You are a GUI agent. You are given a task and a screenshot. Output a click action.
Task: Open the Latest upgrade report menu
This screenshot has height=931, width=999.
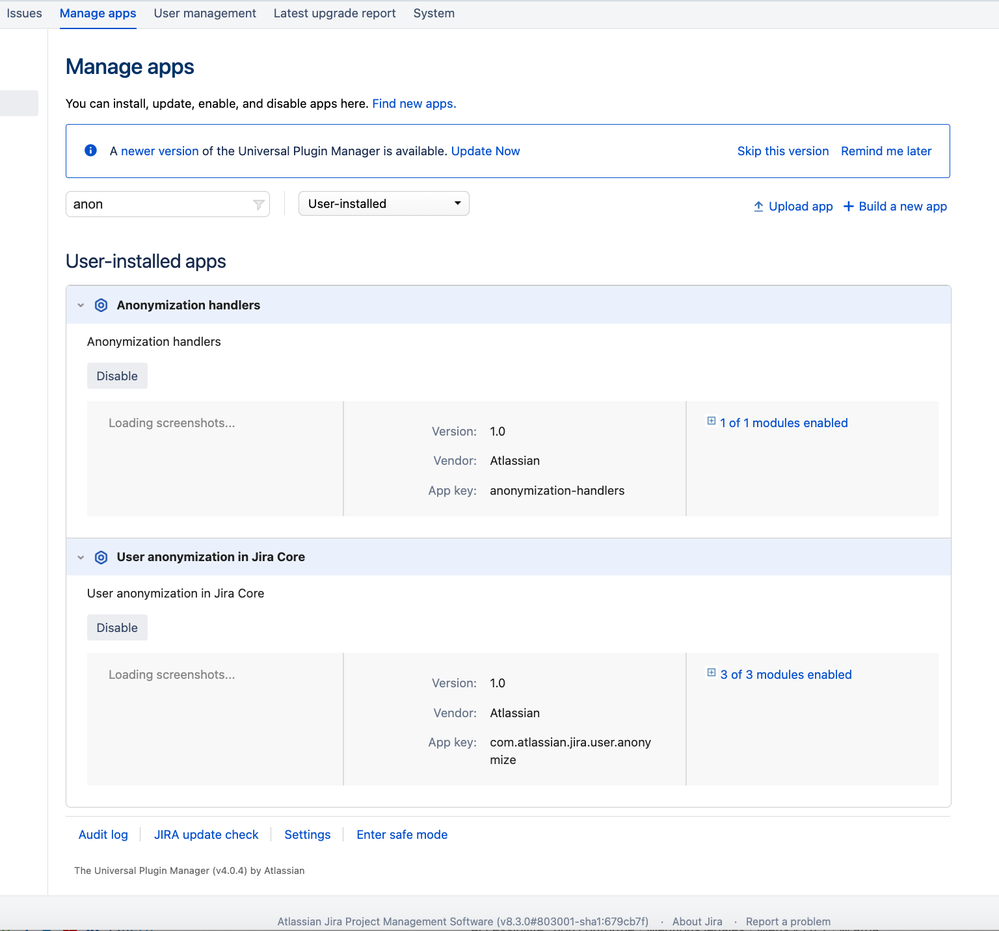334,13
